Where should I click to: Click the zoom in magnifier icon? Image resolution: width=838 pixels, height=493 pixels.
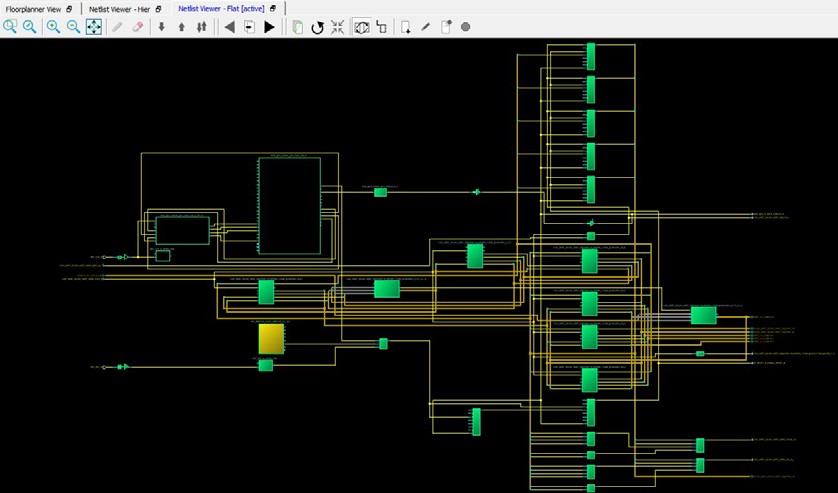click(53, 27)
